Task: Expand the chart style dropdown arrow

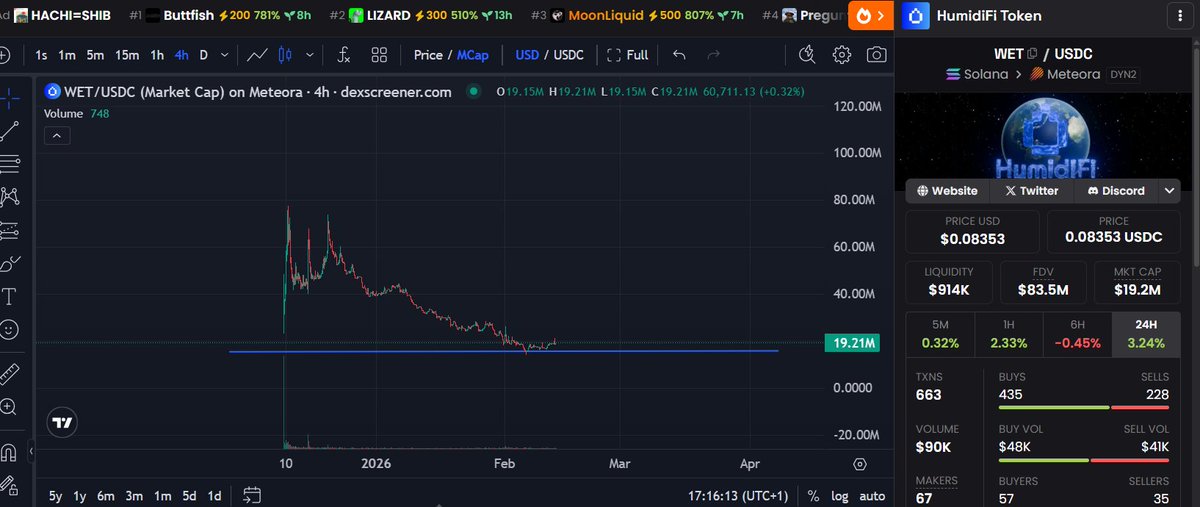Action: point(309,55)
